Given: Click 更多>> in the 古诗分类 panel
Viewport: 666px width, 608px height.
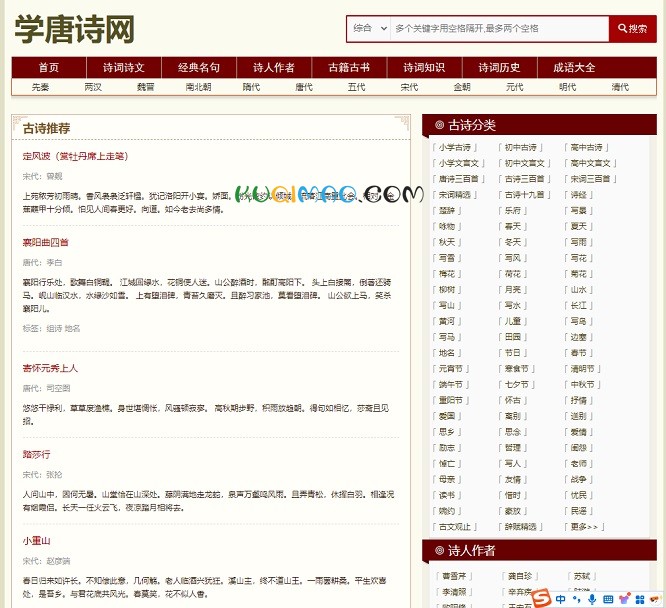Looking at the screenshot, I should point(584,527).
